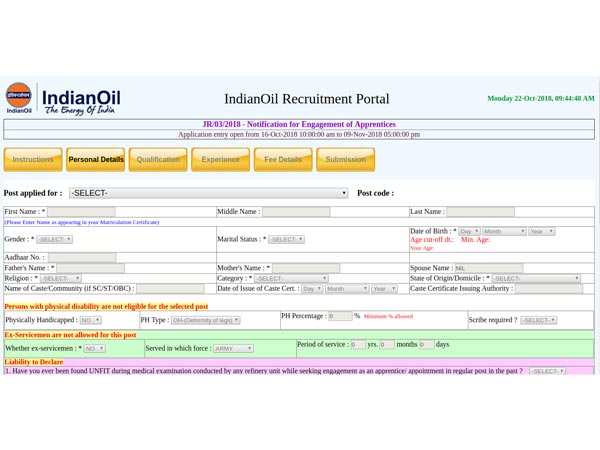Screen dimensions: 600x450
Task: Click the Aadhaar No. input field
Action: point(82,258)
